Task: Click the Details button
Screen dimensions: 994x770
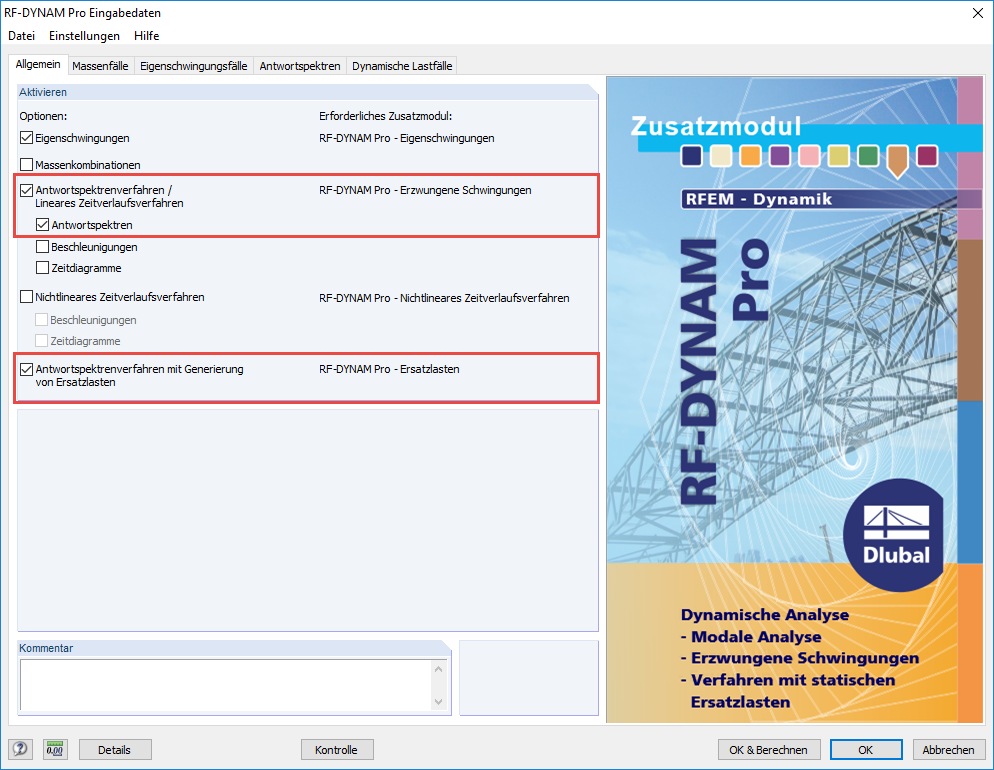Action: pyautogui.click(x=115, y=750)
